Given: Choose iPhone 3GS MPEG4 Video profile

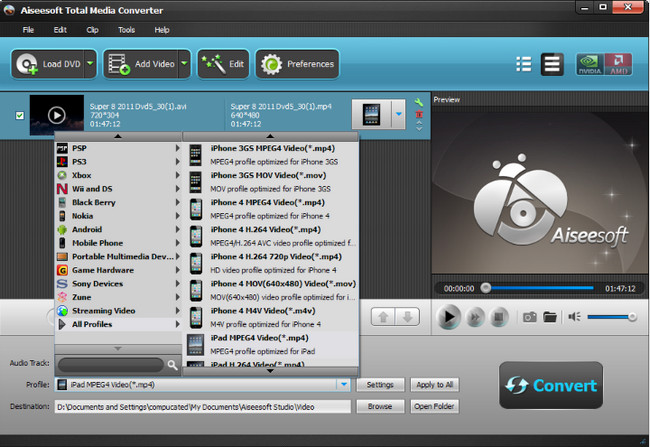Looking at the screenshot, I should (x=271, y=155).
